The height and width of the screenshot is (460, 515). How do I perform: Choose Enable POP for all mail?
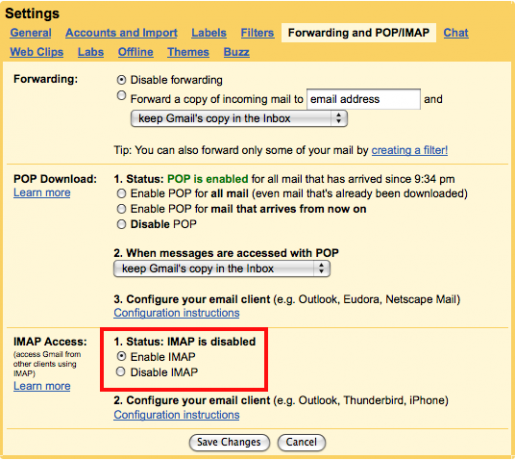[x=121, y=193]
